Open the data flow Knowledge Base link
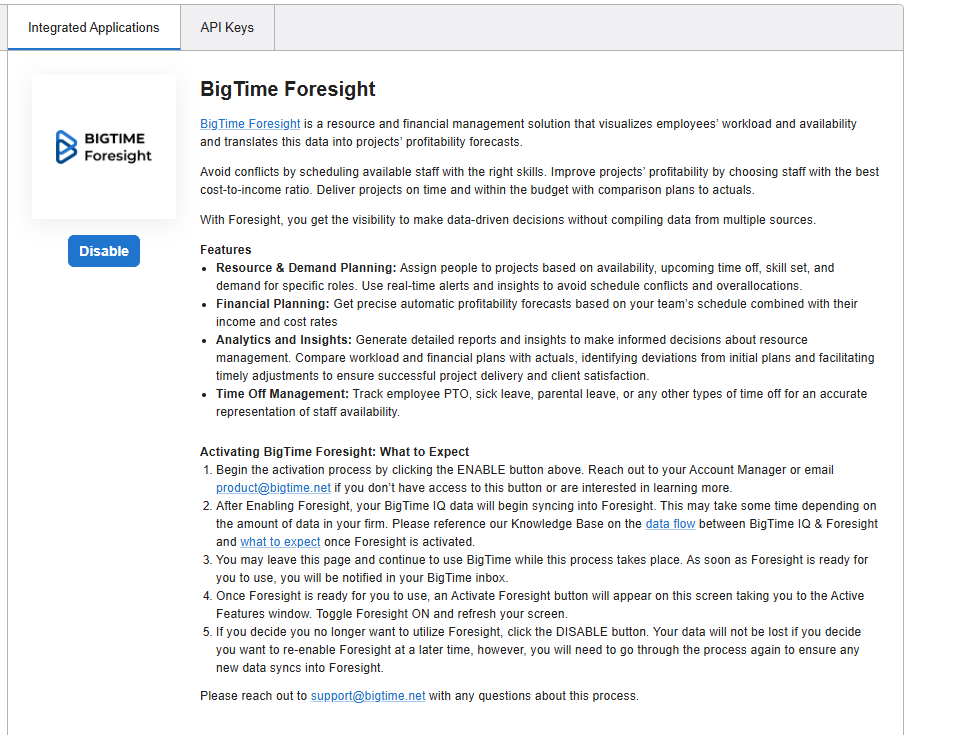 [670, 524]
